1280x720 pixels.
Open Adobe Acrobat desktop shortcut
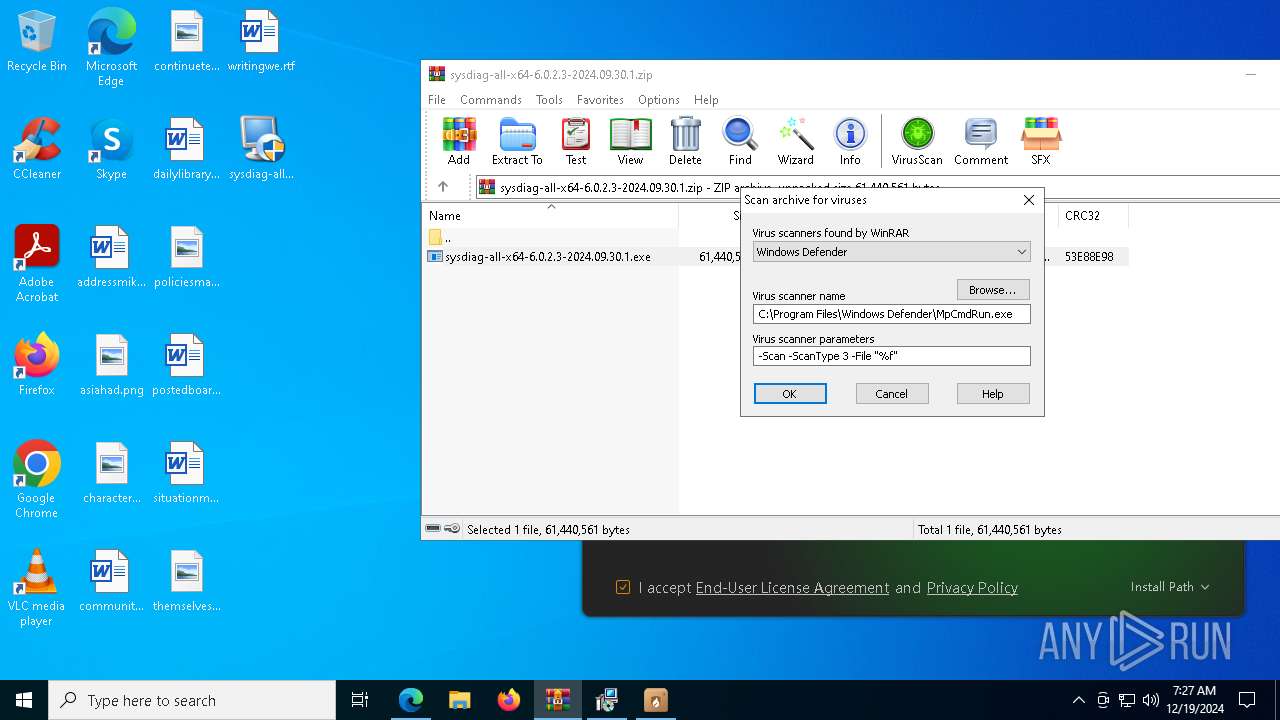tap(37, 264)
